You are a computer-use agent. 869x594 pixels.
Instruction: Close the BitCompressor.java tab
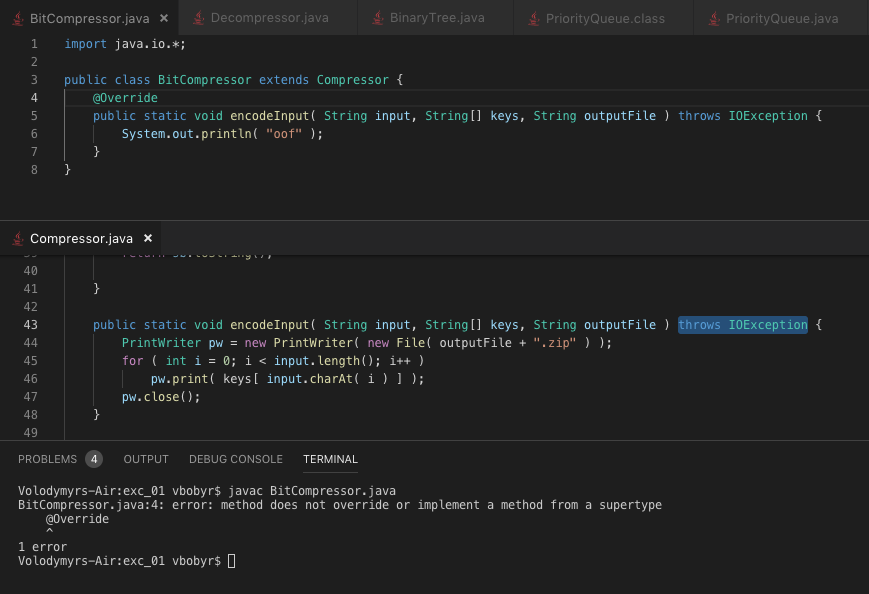pyautogui.click(x=164, y=18)
